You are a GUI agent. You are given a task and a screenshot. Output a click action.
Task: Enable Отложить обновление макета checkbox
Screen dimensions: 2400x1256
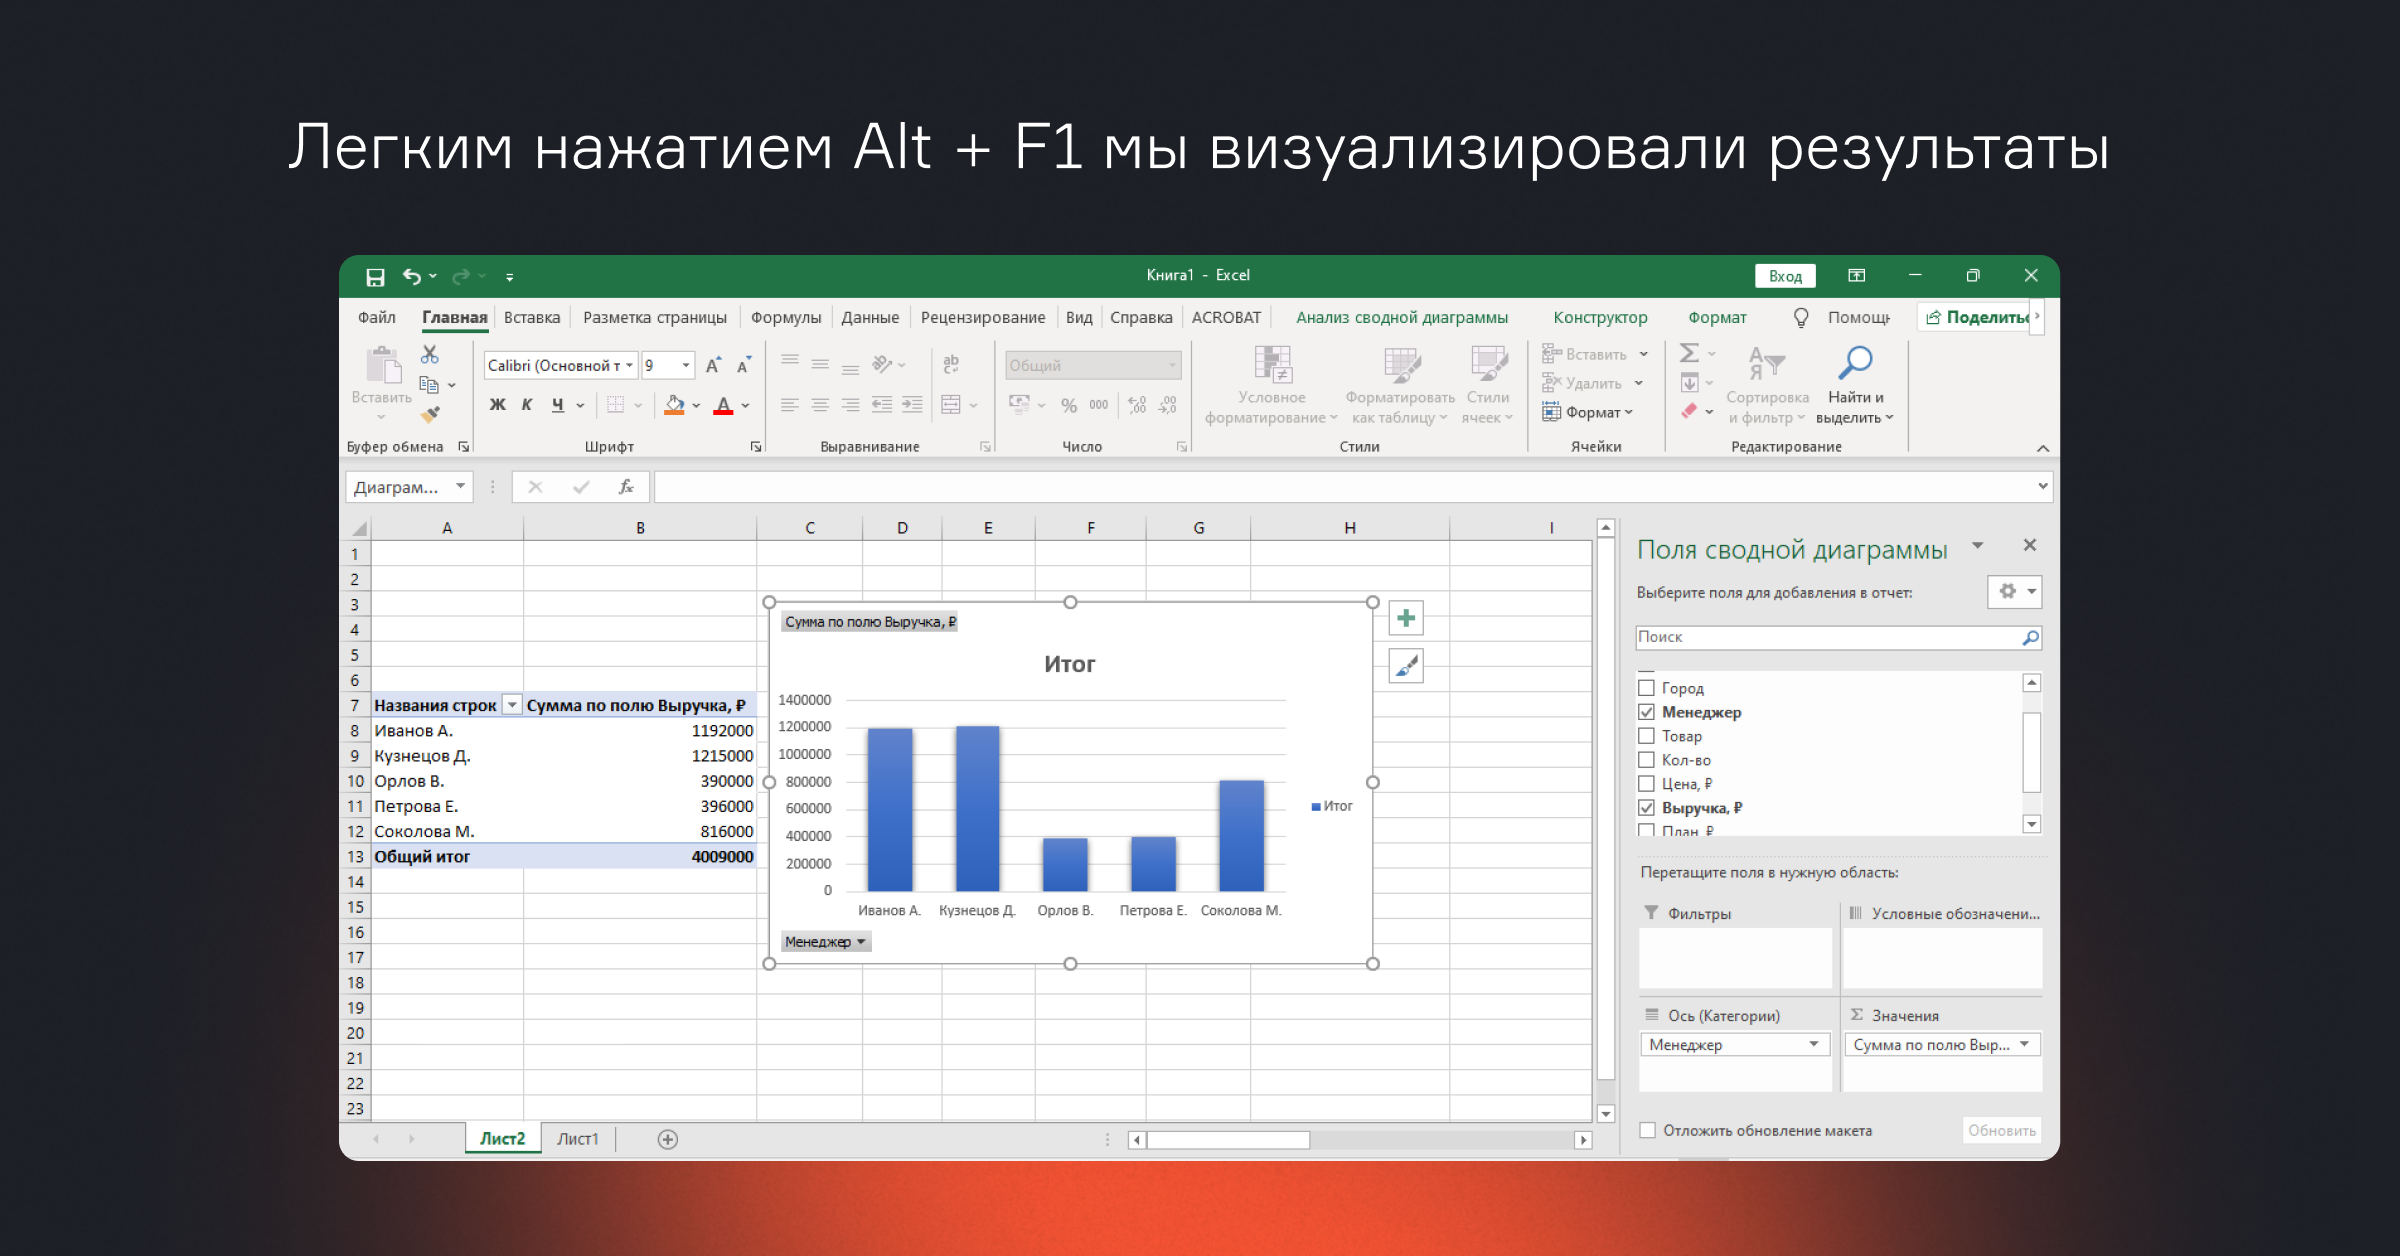(x=1647, y=1130)
